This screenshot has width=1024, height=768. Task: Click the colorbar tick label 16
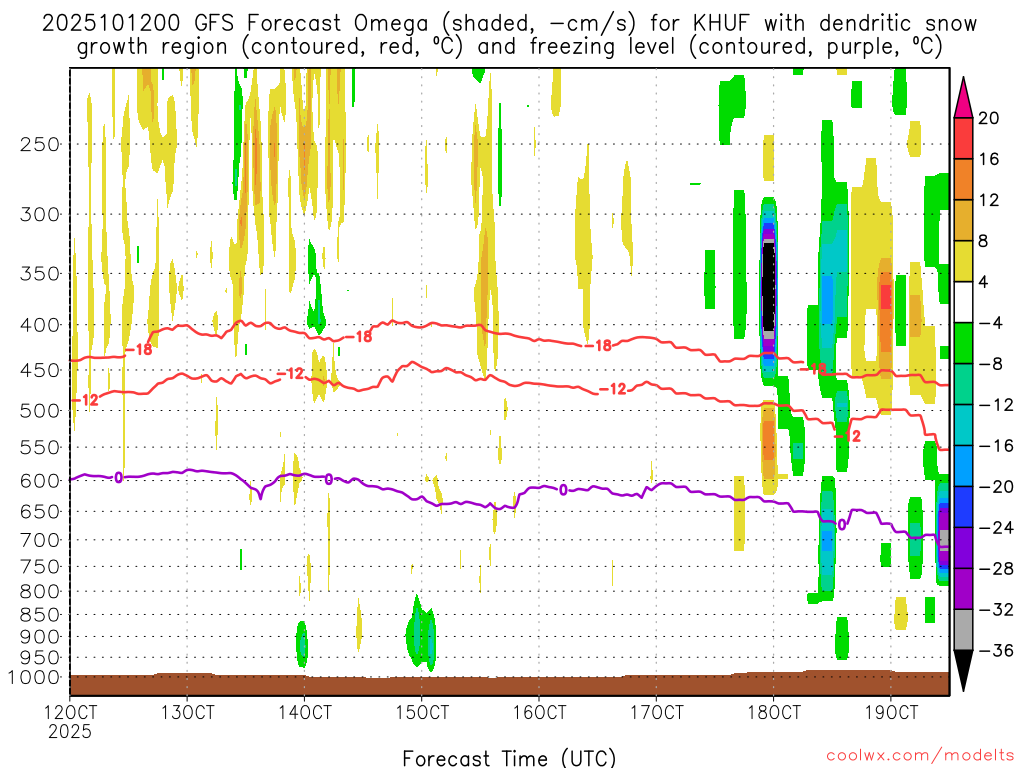989,159
